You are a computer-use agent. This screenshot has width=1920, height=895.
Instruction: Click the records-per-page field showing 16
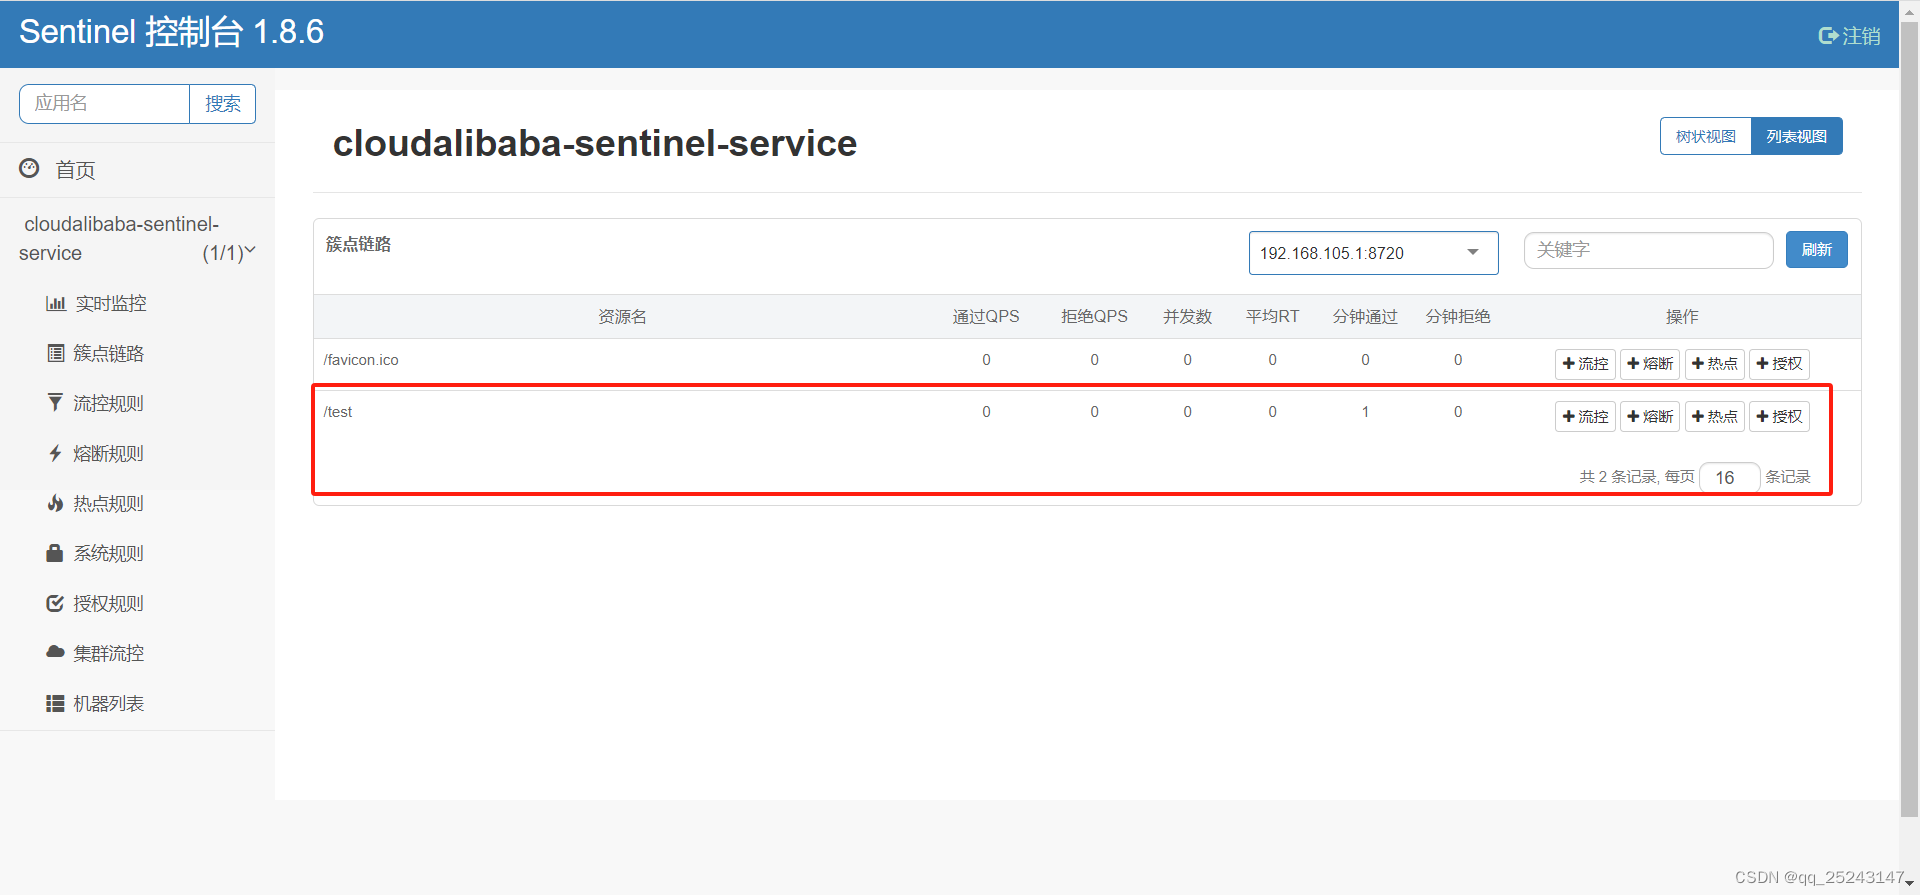[1730, 477]
